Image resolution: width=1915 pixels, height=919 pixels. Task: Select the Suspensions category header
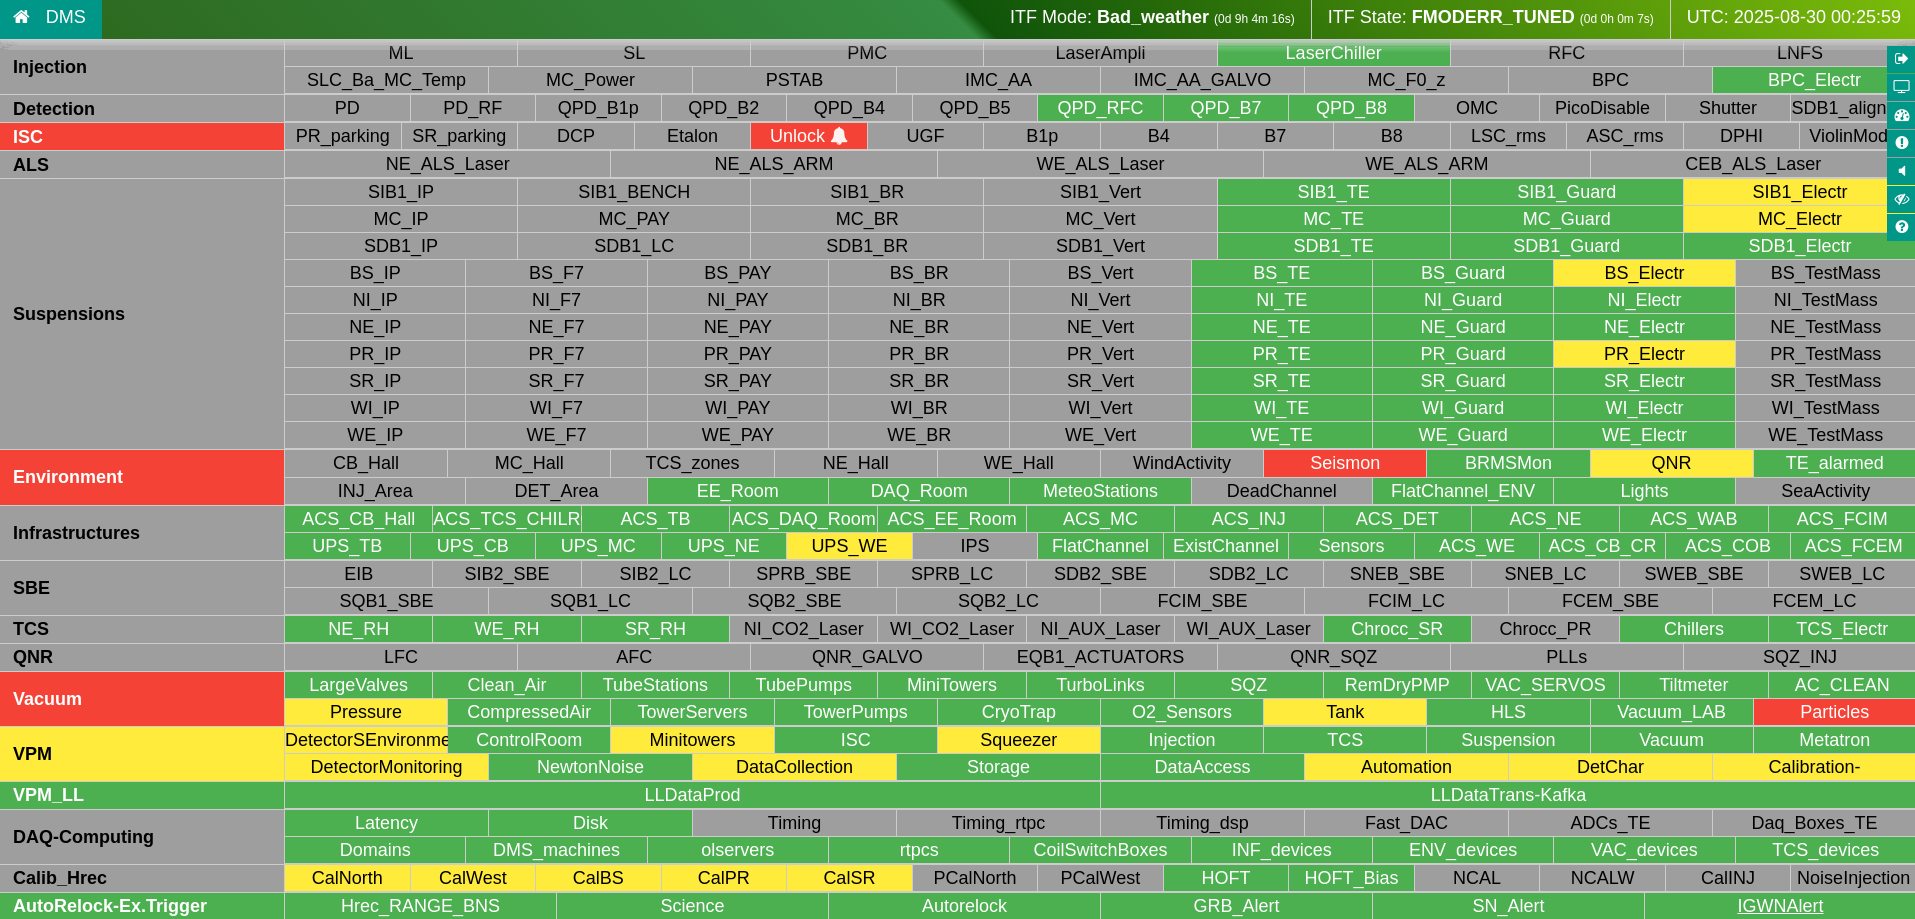click(142, 314)
